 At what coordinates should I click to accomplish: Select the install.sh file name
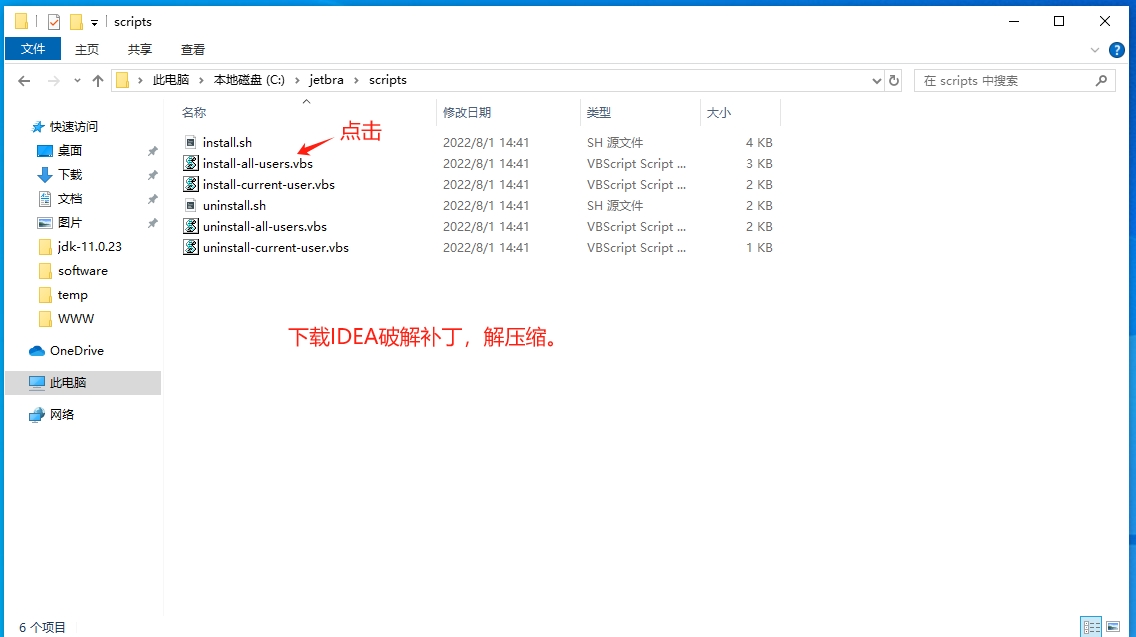point(227,143)
